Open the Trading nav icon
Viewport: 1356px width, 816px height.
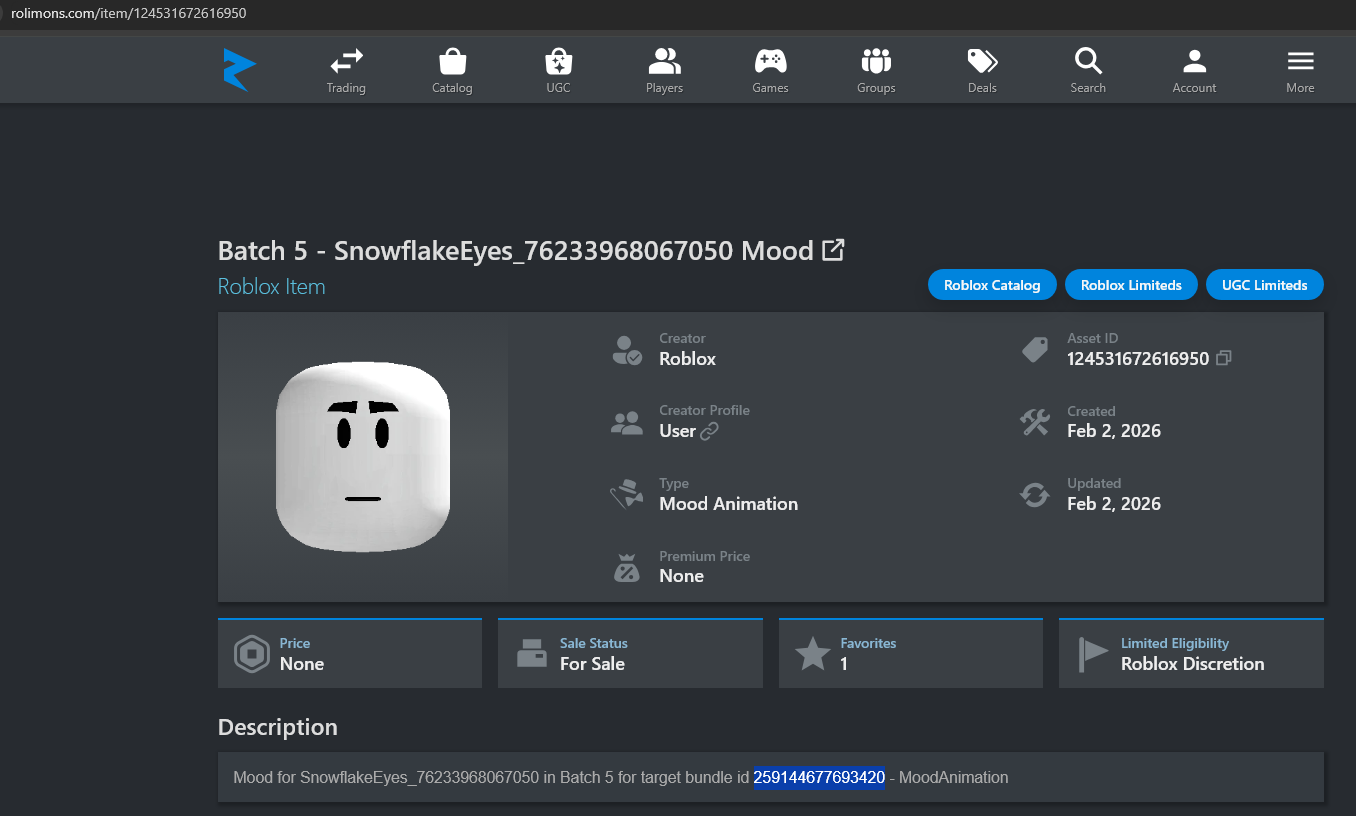(346, 61)
